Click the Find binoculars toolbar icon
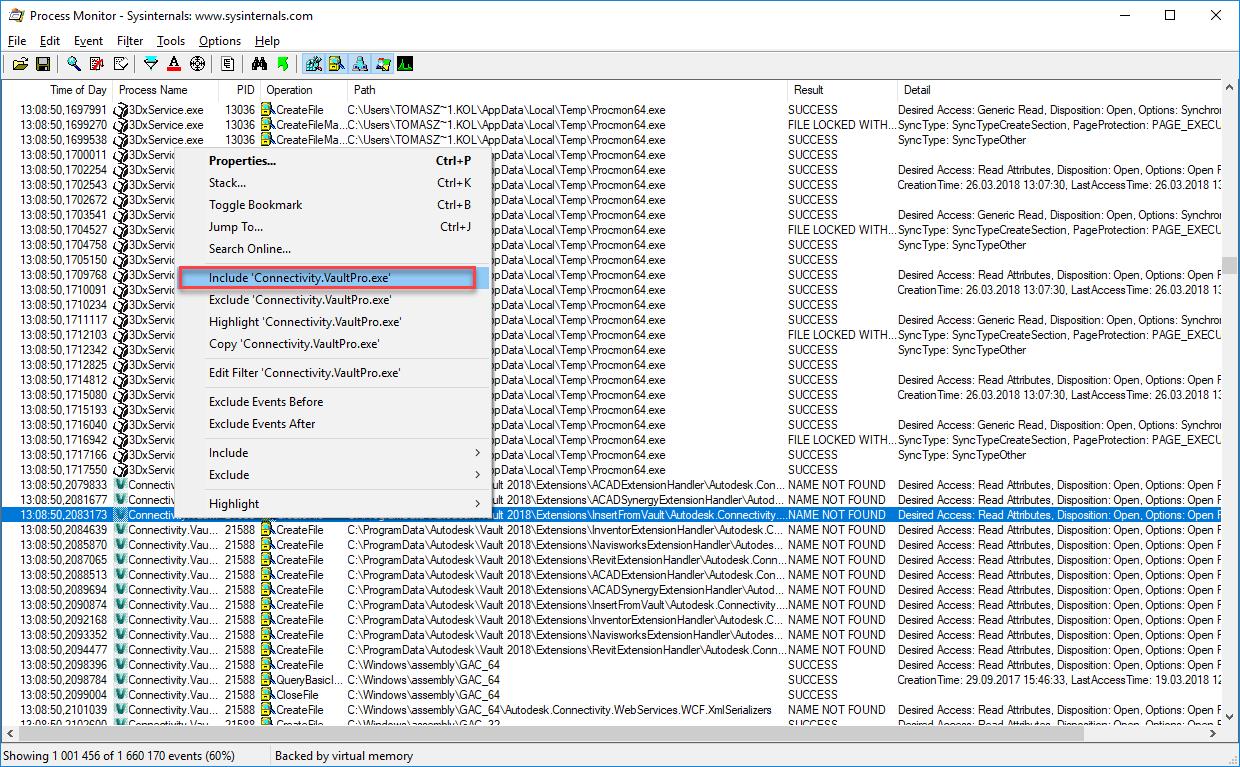Screen dimensions: 1240x767 click(x=259, y=65)
